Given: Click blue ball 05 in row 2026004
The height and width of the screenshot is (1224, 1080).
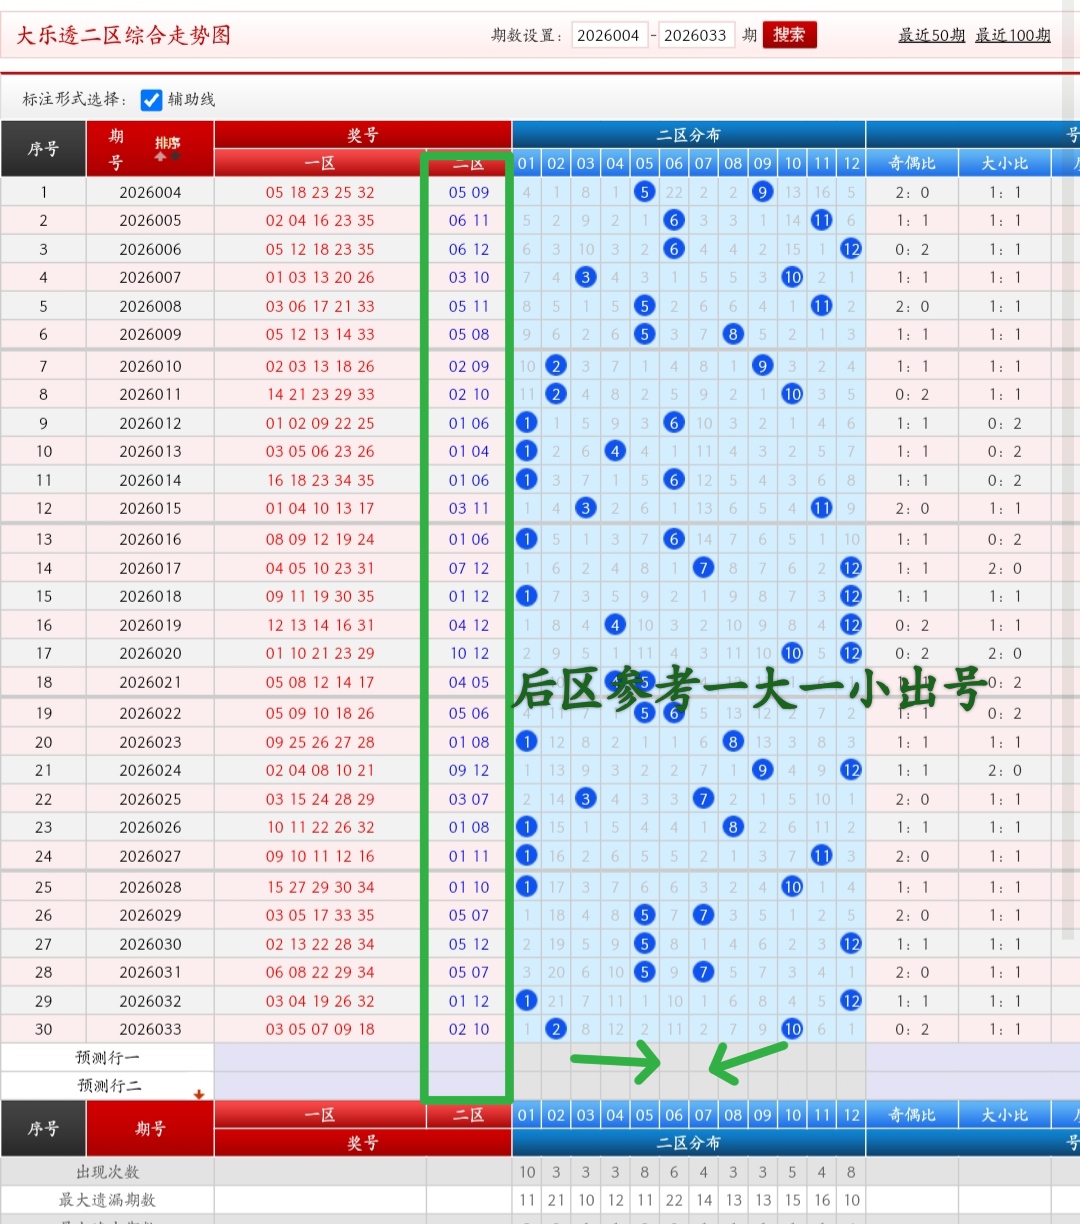Looking at the screenshot, I should point(645,192).
